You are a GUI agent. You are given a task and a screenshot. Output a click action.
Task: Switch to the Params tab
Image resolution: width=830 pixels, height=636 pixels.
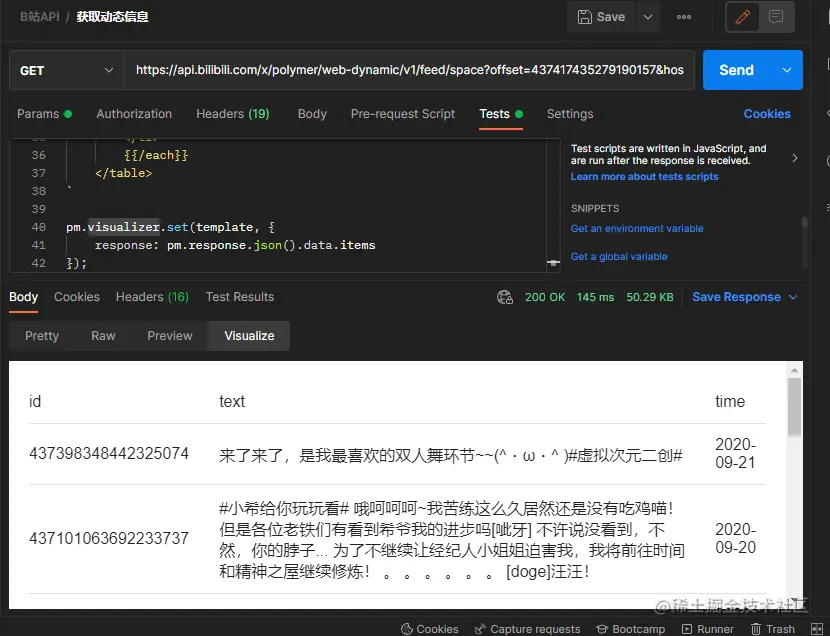[44, 114]
